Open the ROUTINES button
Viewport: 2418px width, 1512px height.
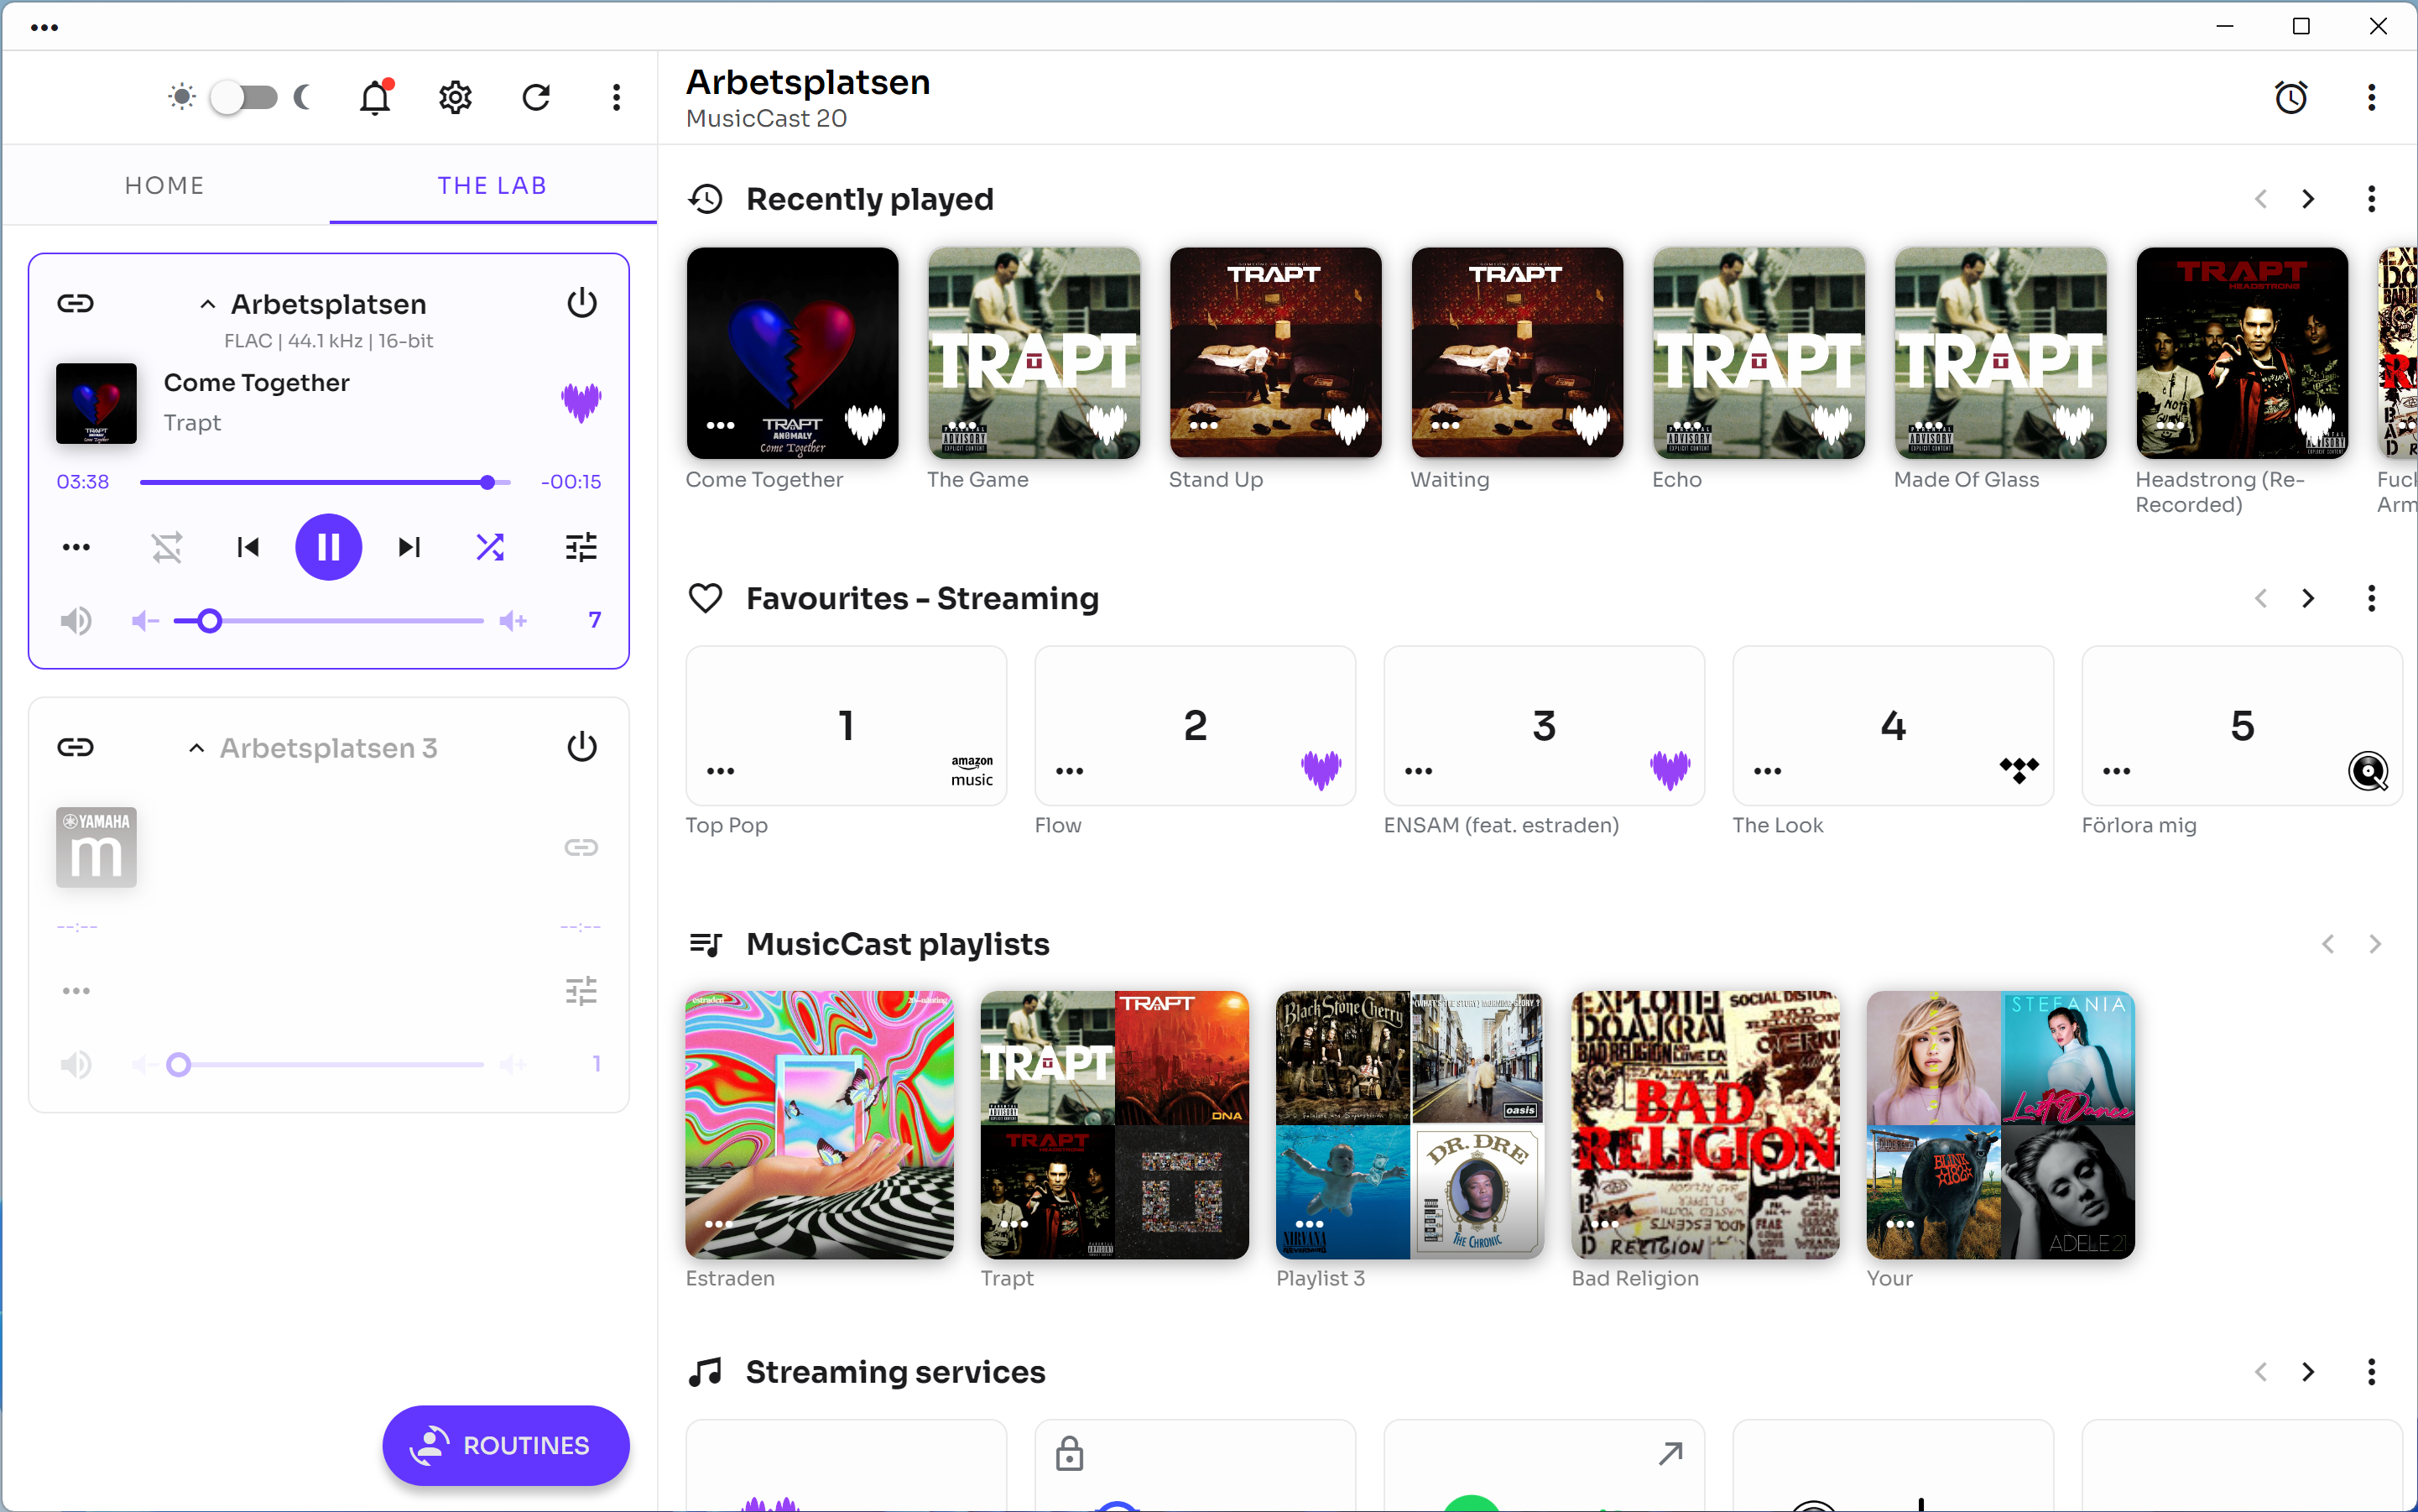point(506,1445)
